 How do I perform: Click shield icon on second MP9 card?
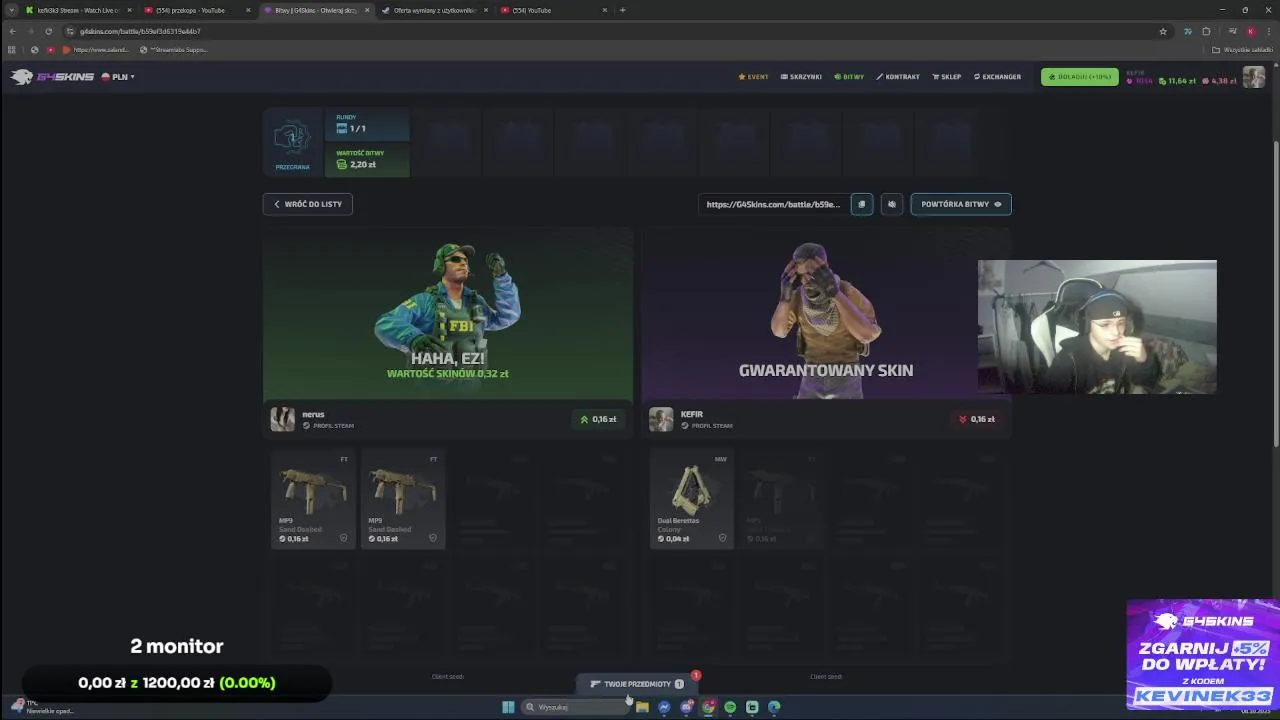(432, 538)
